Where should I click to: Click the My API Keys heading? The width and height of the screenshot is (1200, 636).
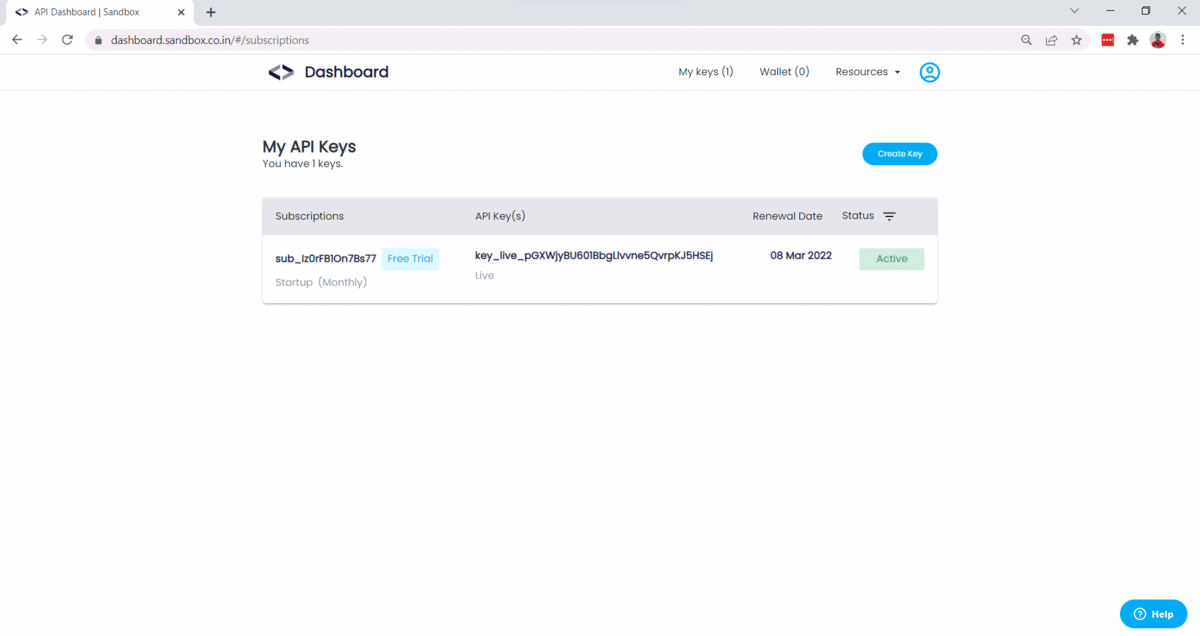309,147
